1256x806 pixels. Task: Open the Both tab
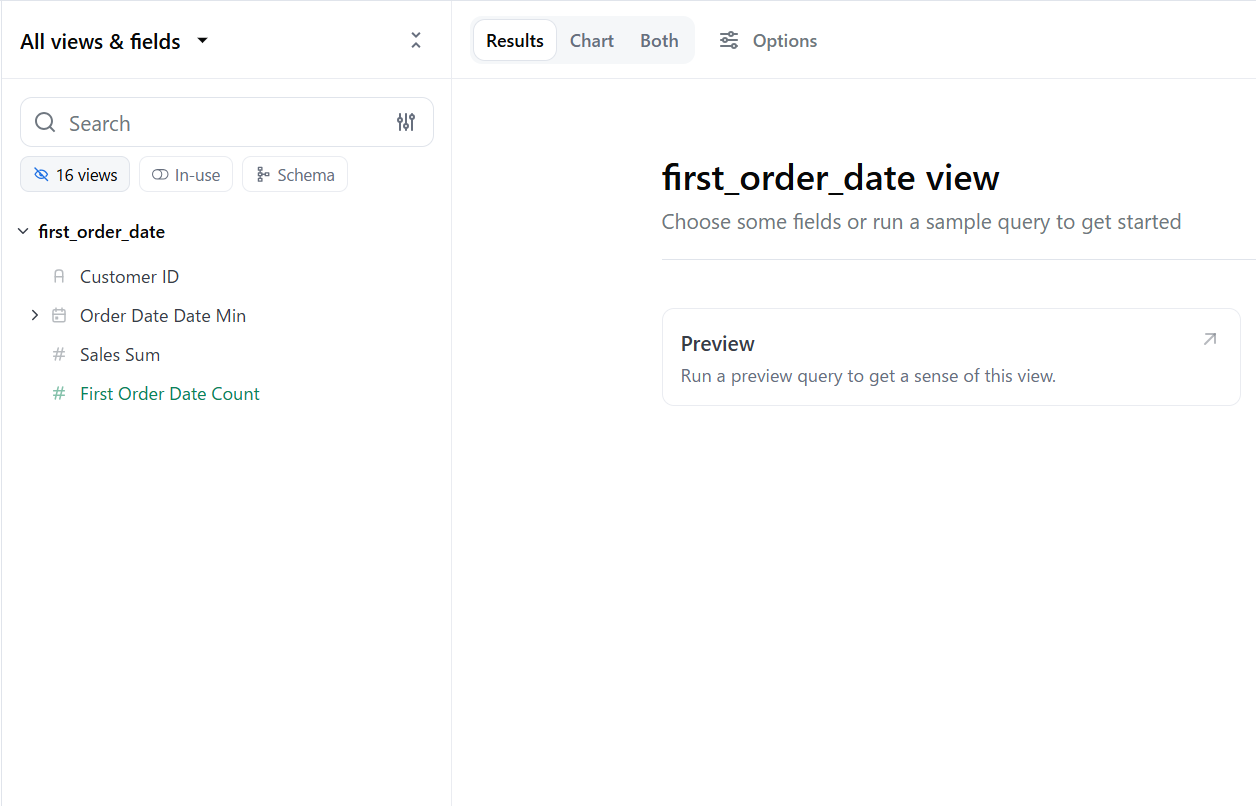pos(659,40)
